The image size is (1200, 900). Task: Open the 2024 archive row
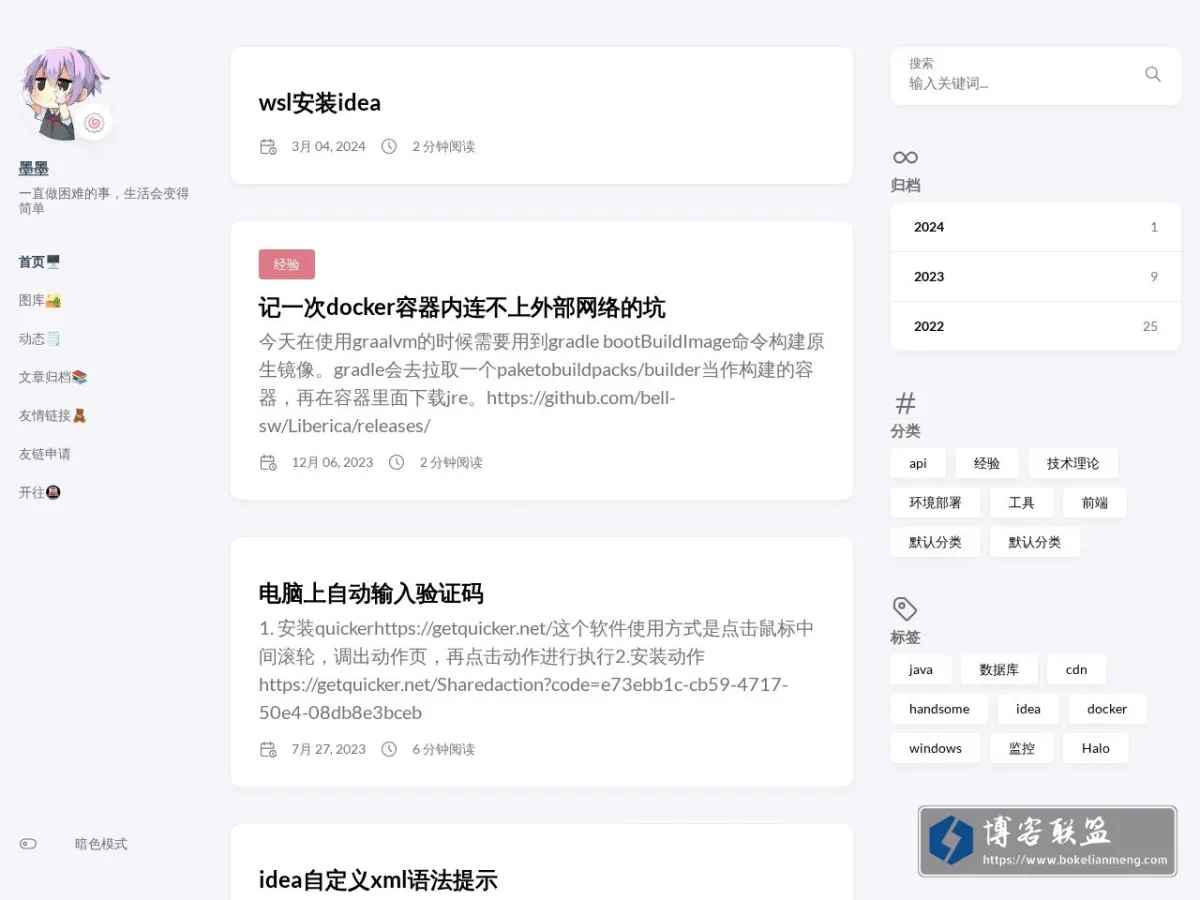pos(1036,227)
